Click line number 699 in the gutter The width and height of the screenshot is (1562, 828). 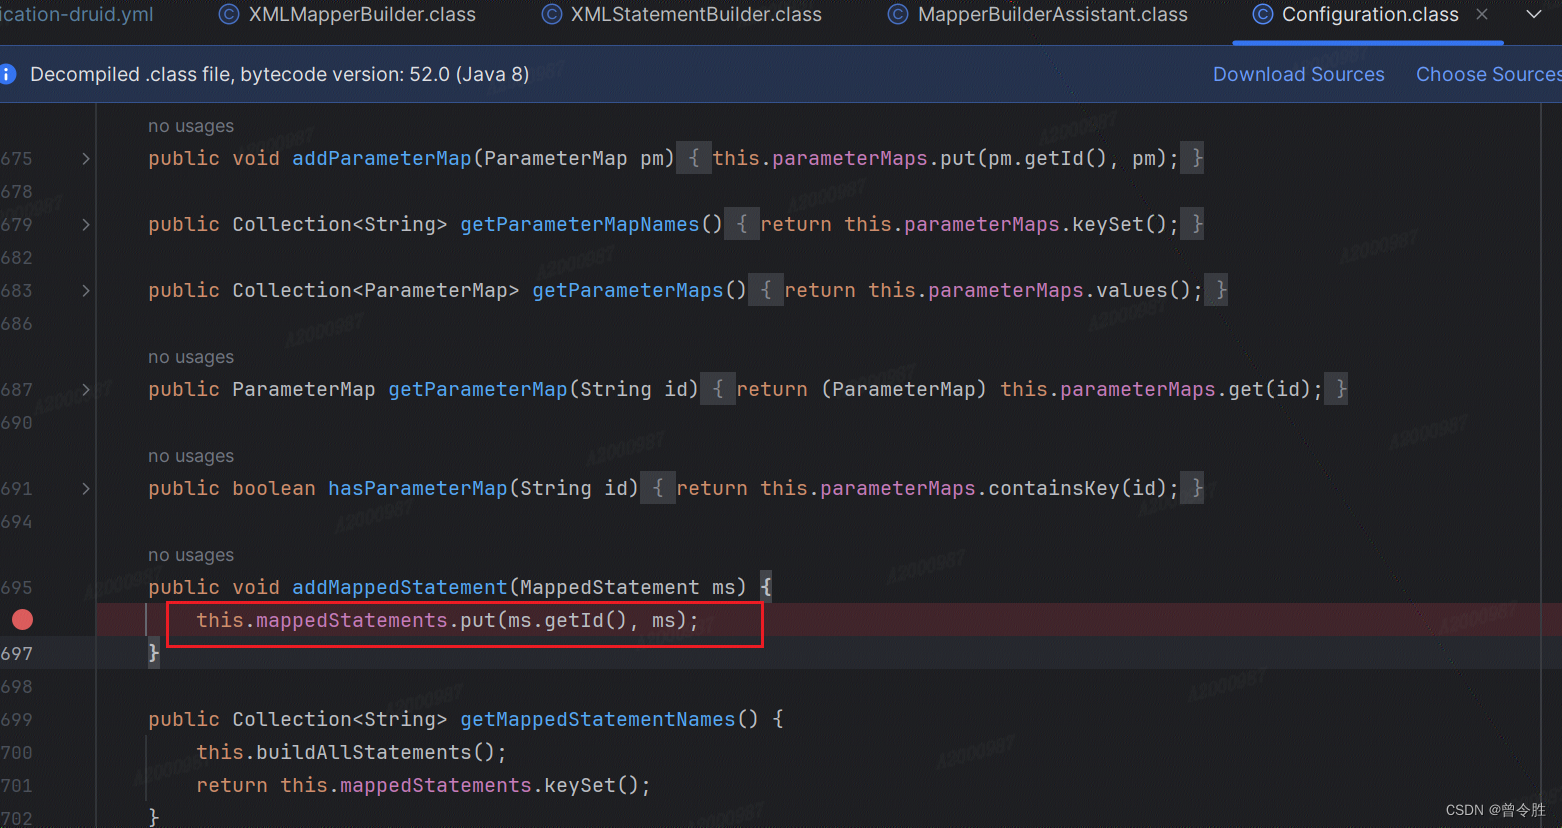(17, 720)
